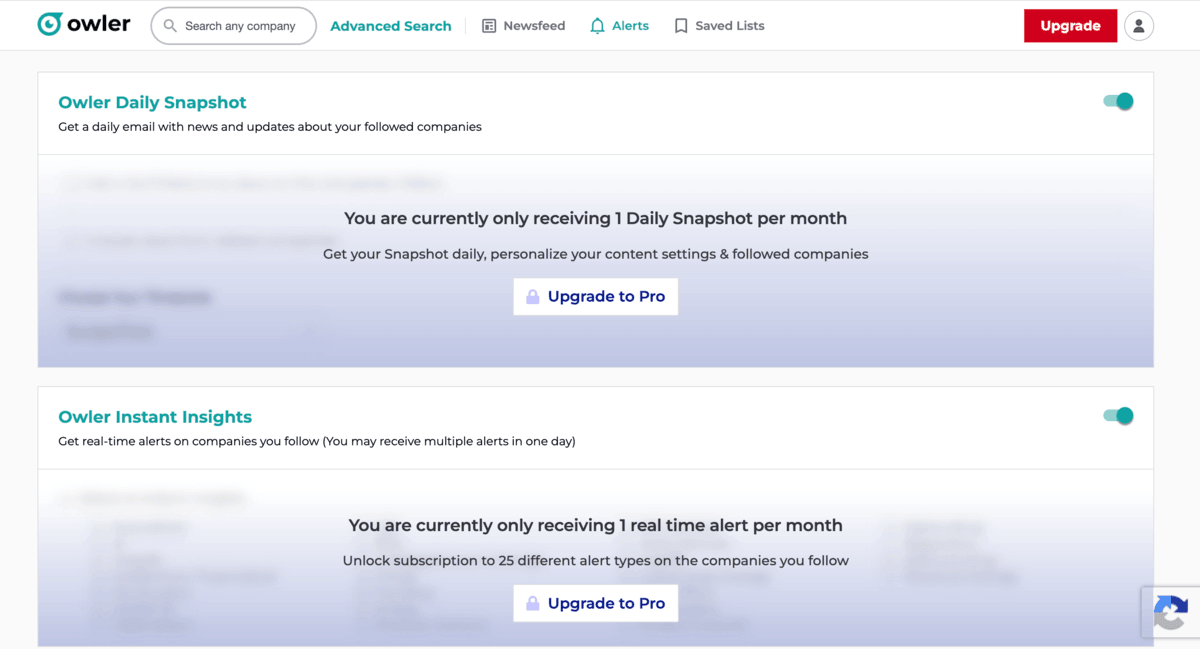
Task: Click Upgrade to Pro under Instant Insights
Action: [596, 604]
